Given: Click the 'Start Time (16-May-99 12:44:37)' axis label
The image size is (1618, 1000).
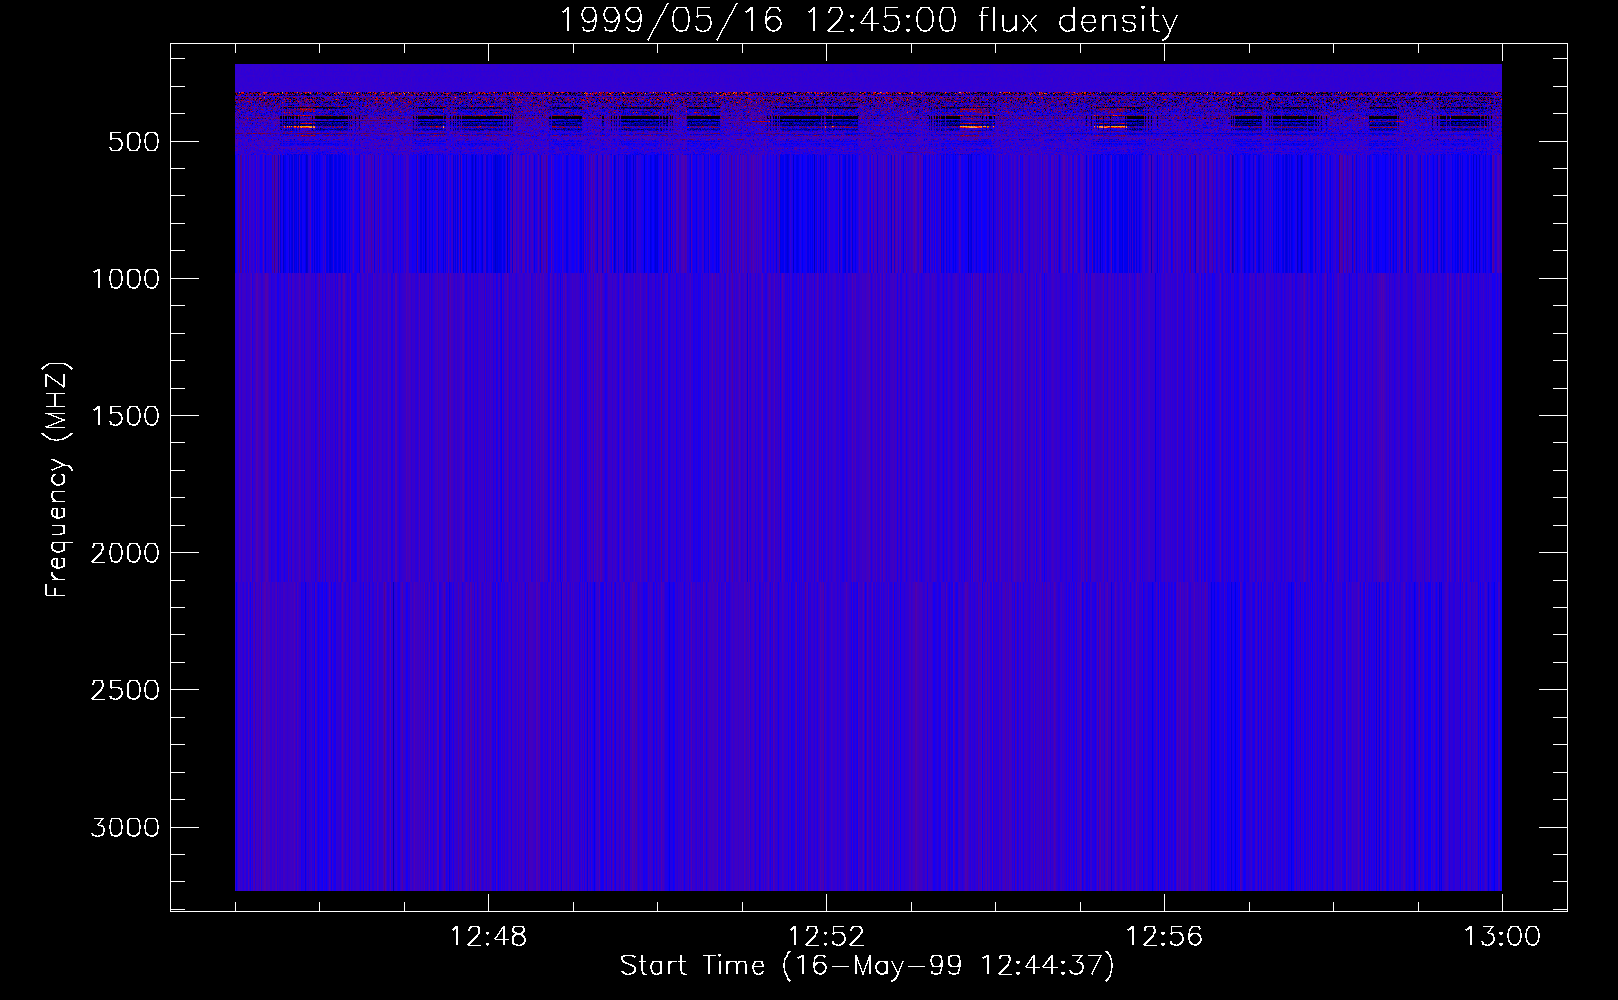Looking at the screenshot, I should [867, 966].
